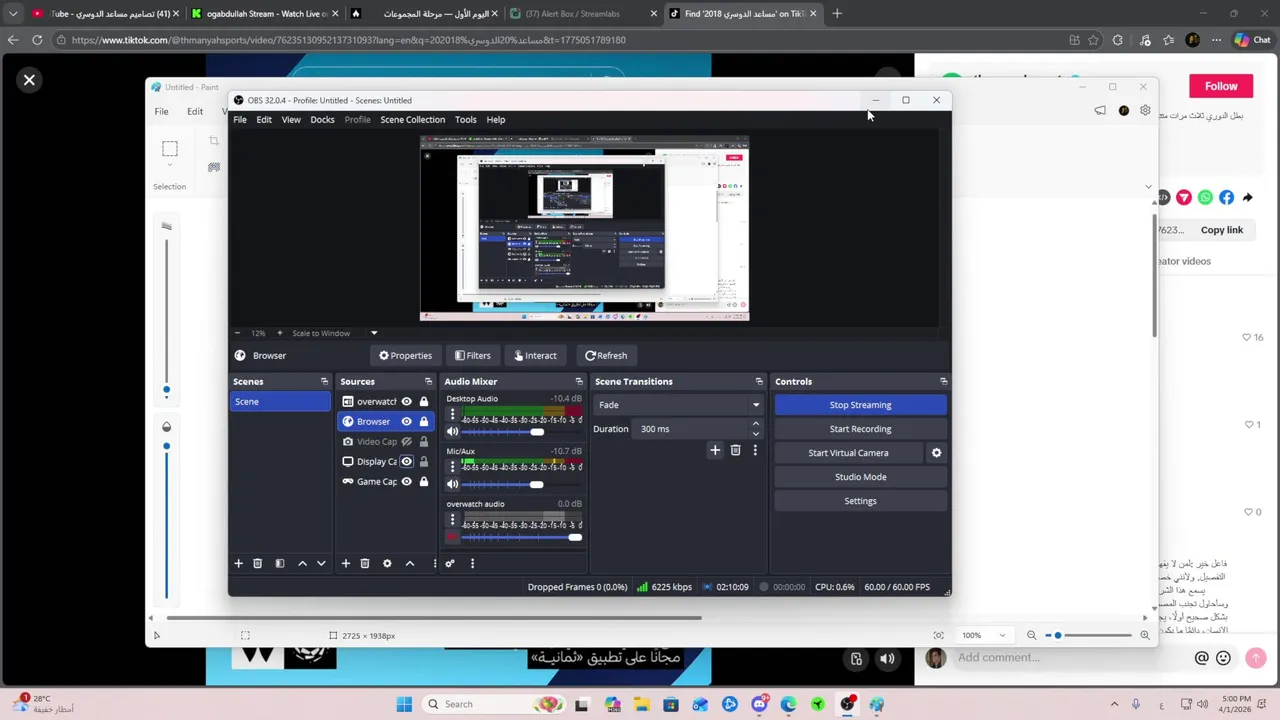The image size is (1280, 720).
Task: Open Desktop Audio three-dot options
Action: tap(452, 414)
